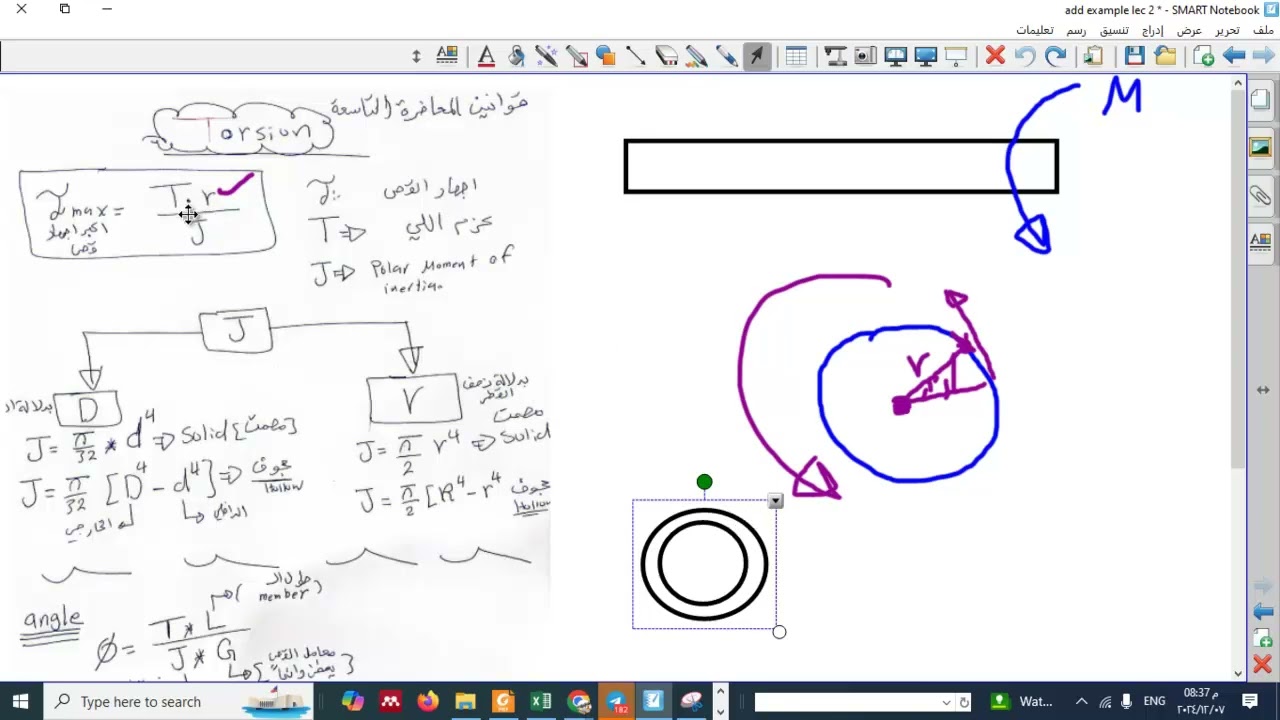Undo the last action
Screen dimensions: 1280x720
1025,57
